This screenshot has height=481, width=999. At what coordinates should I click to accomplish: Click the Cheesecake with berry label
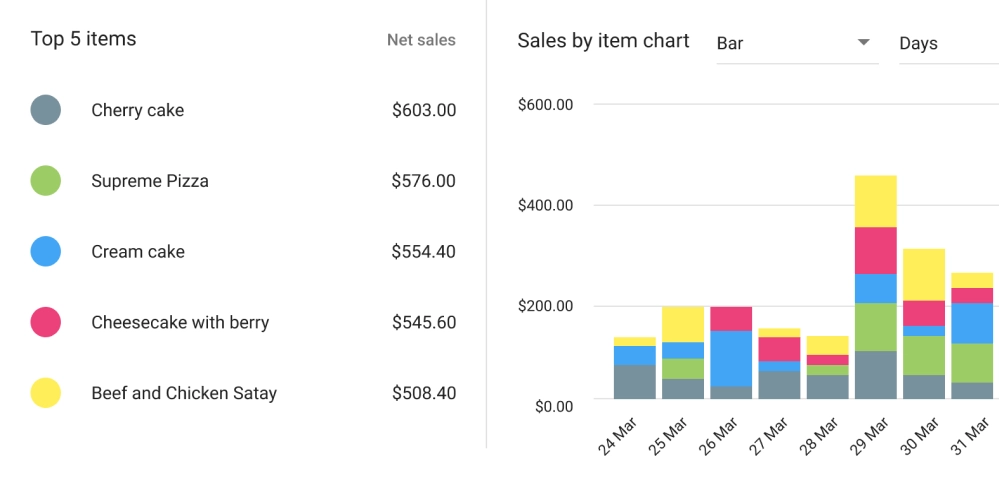pos(180,322)
